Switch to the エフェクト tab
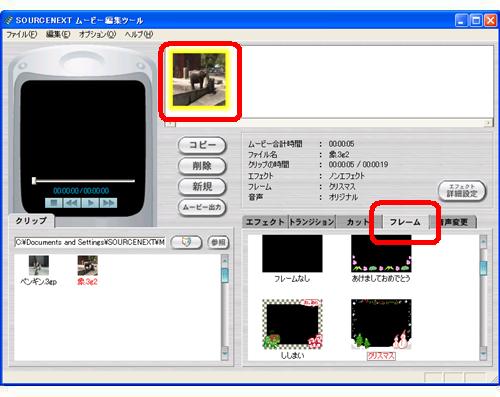The image size is (500, 397). click(x=265, y=222)
